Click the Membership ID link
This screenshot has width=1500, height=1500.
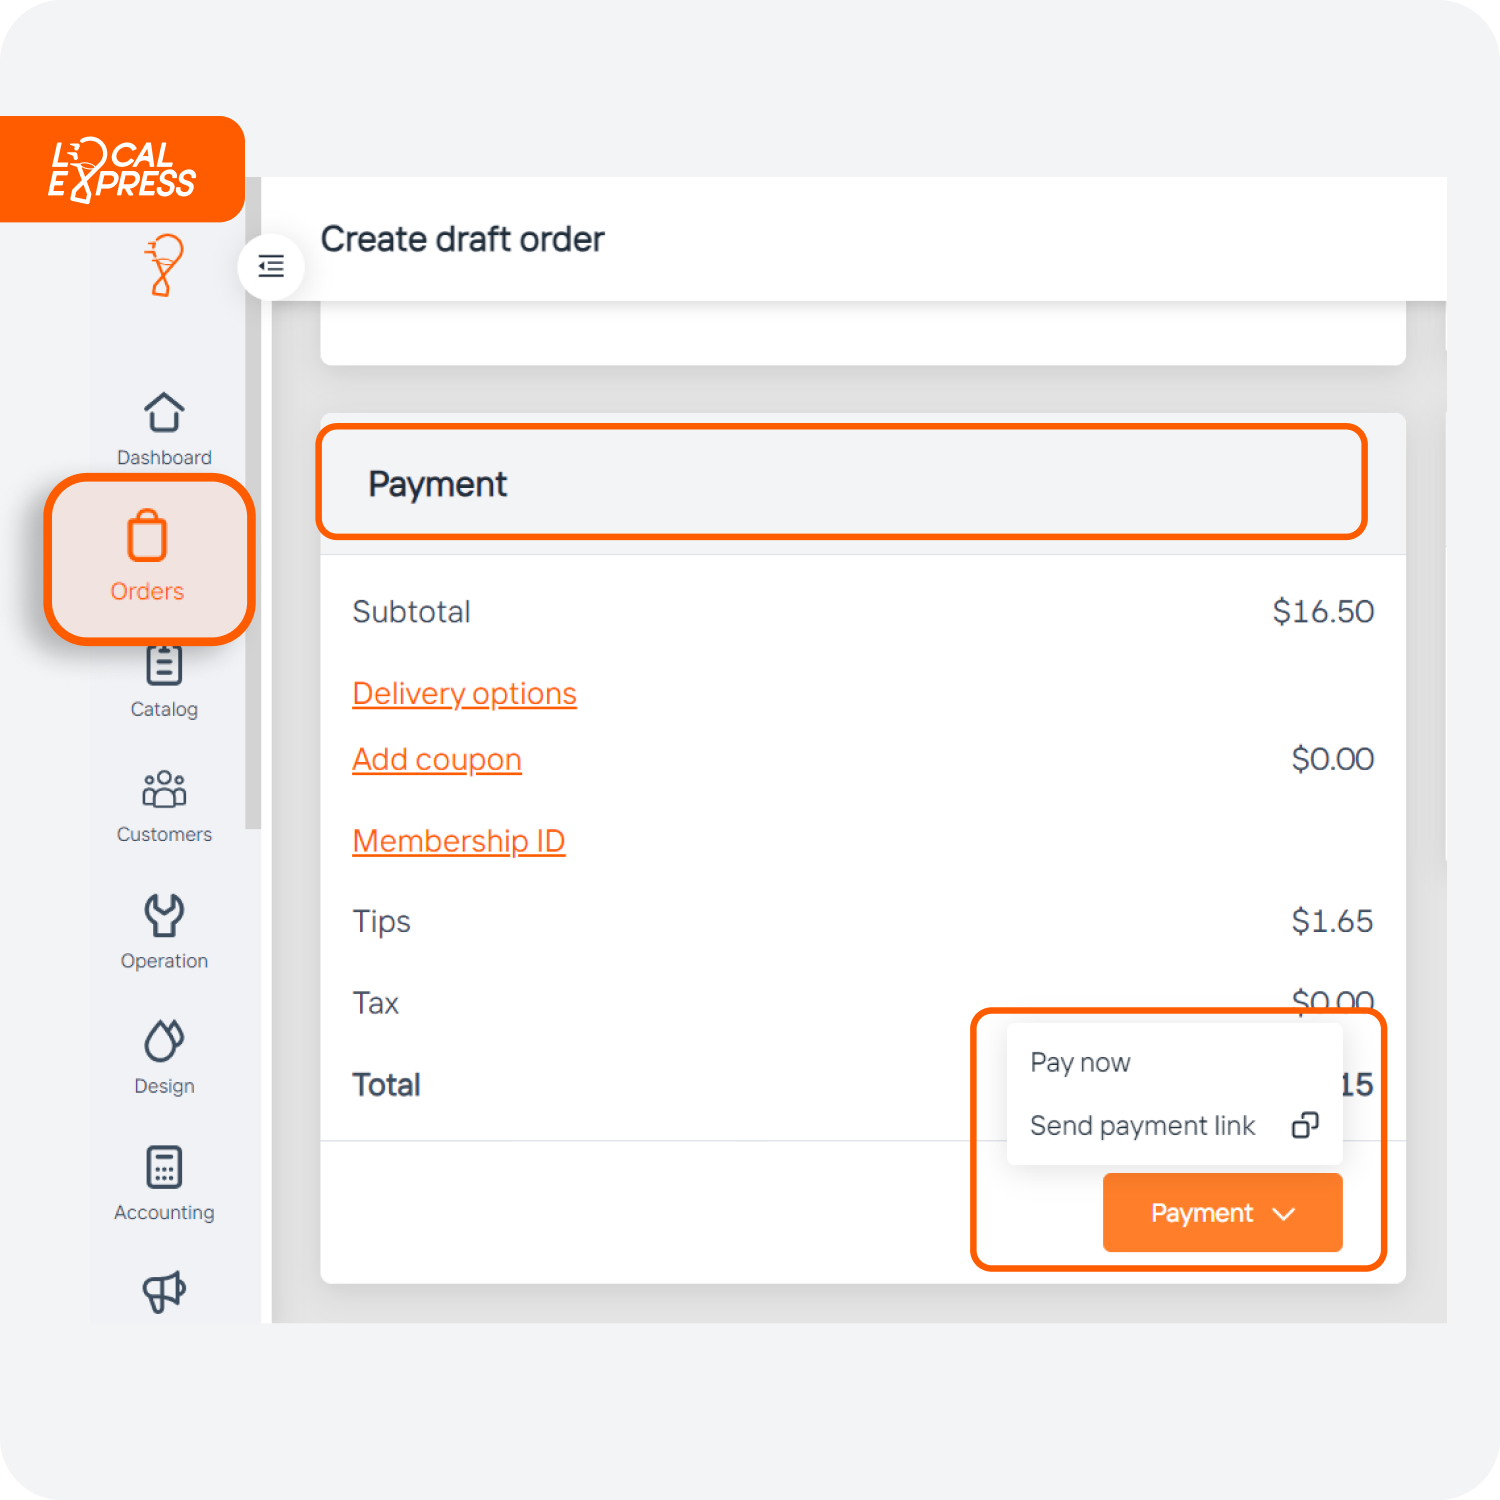[459, 841]
